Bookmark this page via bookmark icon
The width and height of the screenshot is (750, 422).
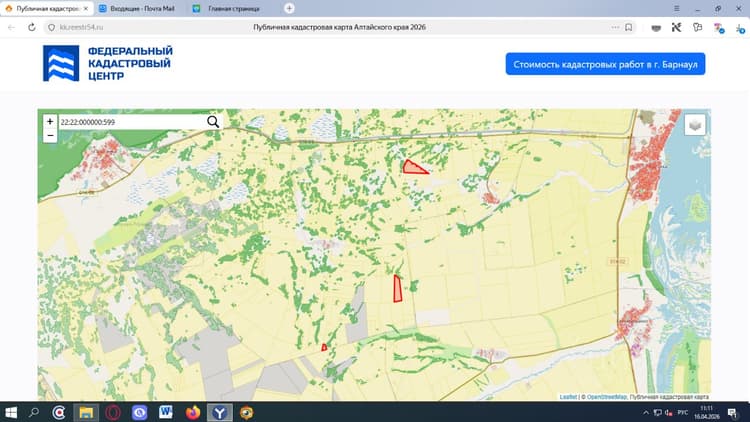(629, 27)
